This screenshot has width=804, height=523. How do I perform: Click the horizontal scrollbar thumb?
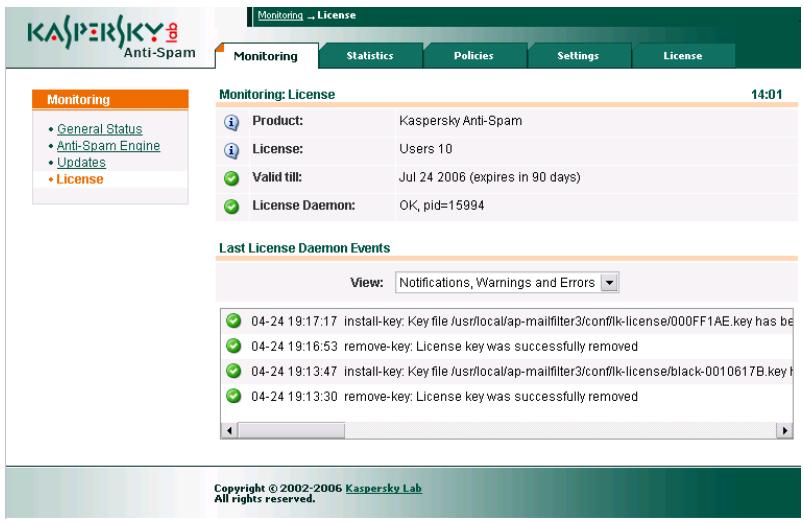click(x=291, y=431)
